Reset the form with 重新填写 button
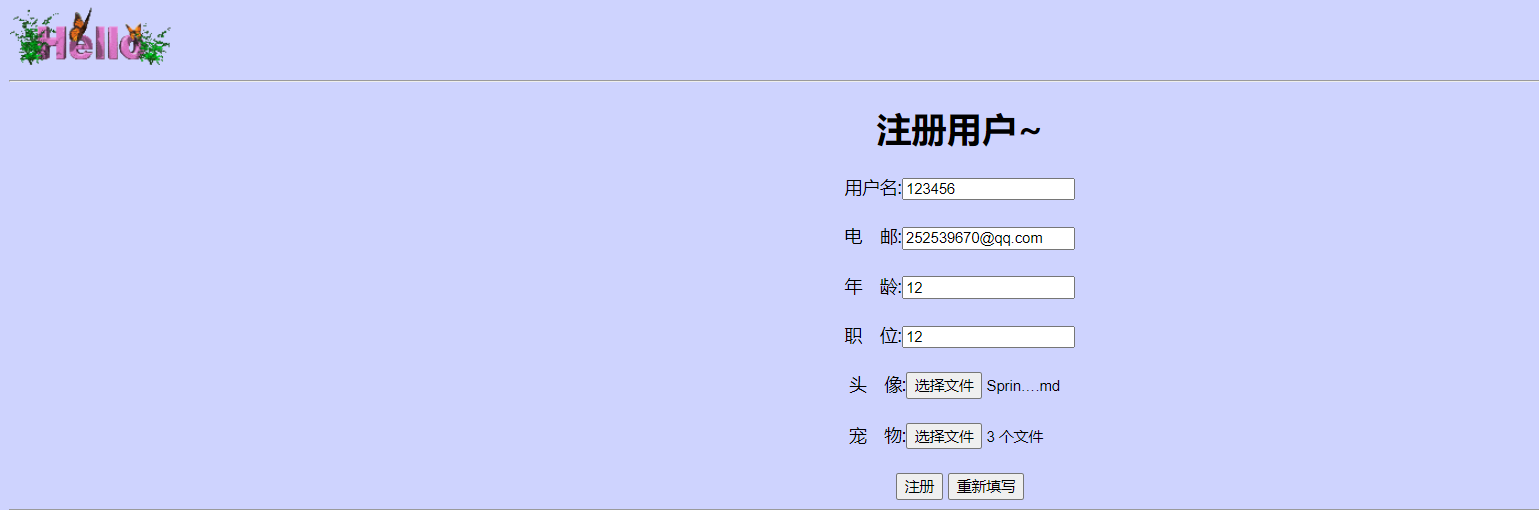 986,487
